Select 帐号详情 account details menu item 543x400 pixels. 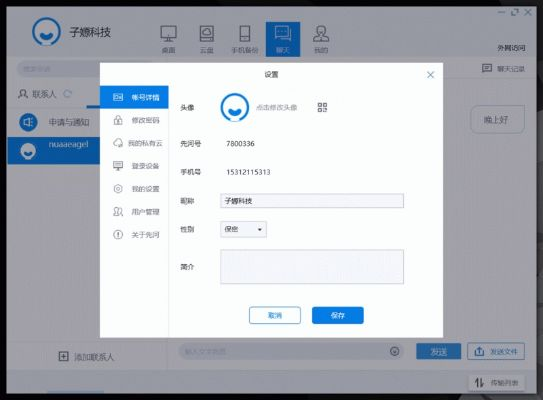[x=134, y=97]
